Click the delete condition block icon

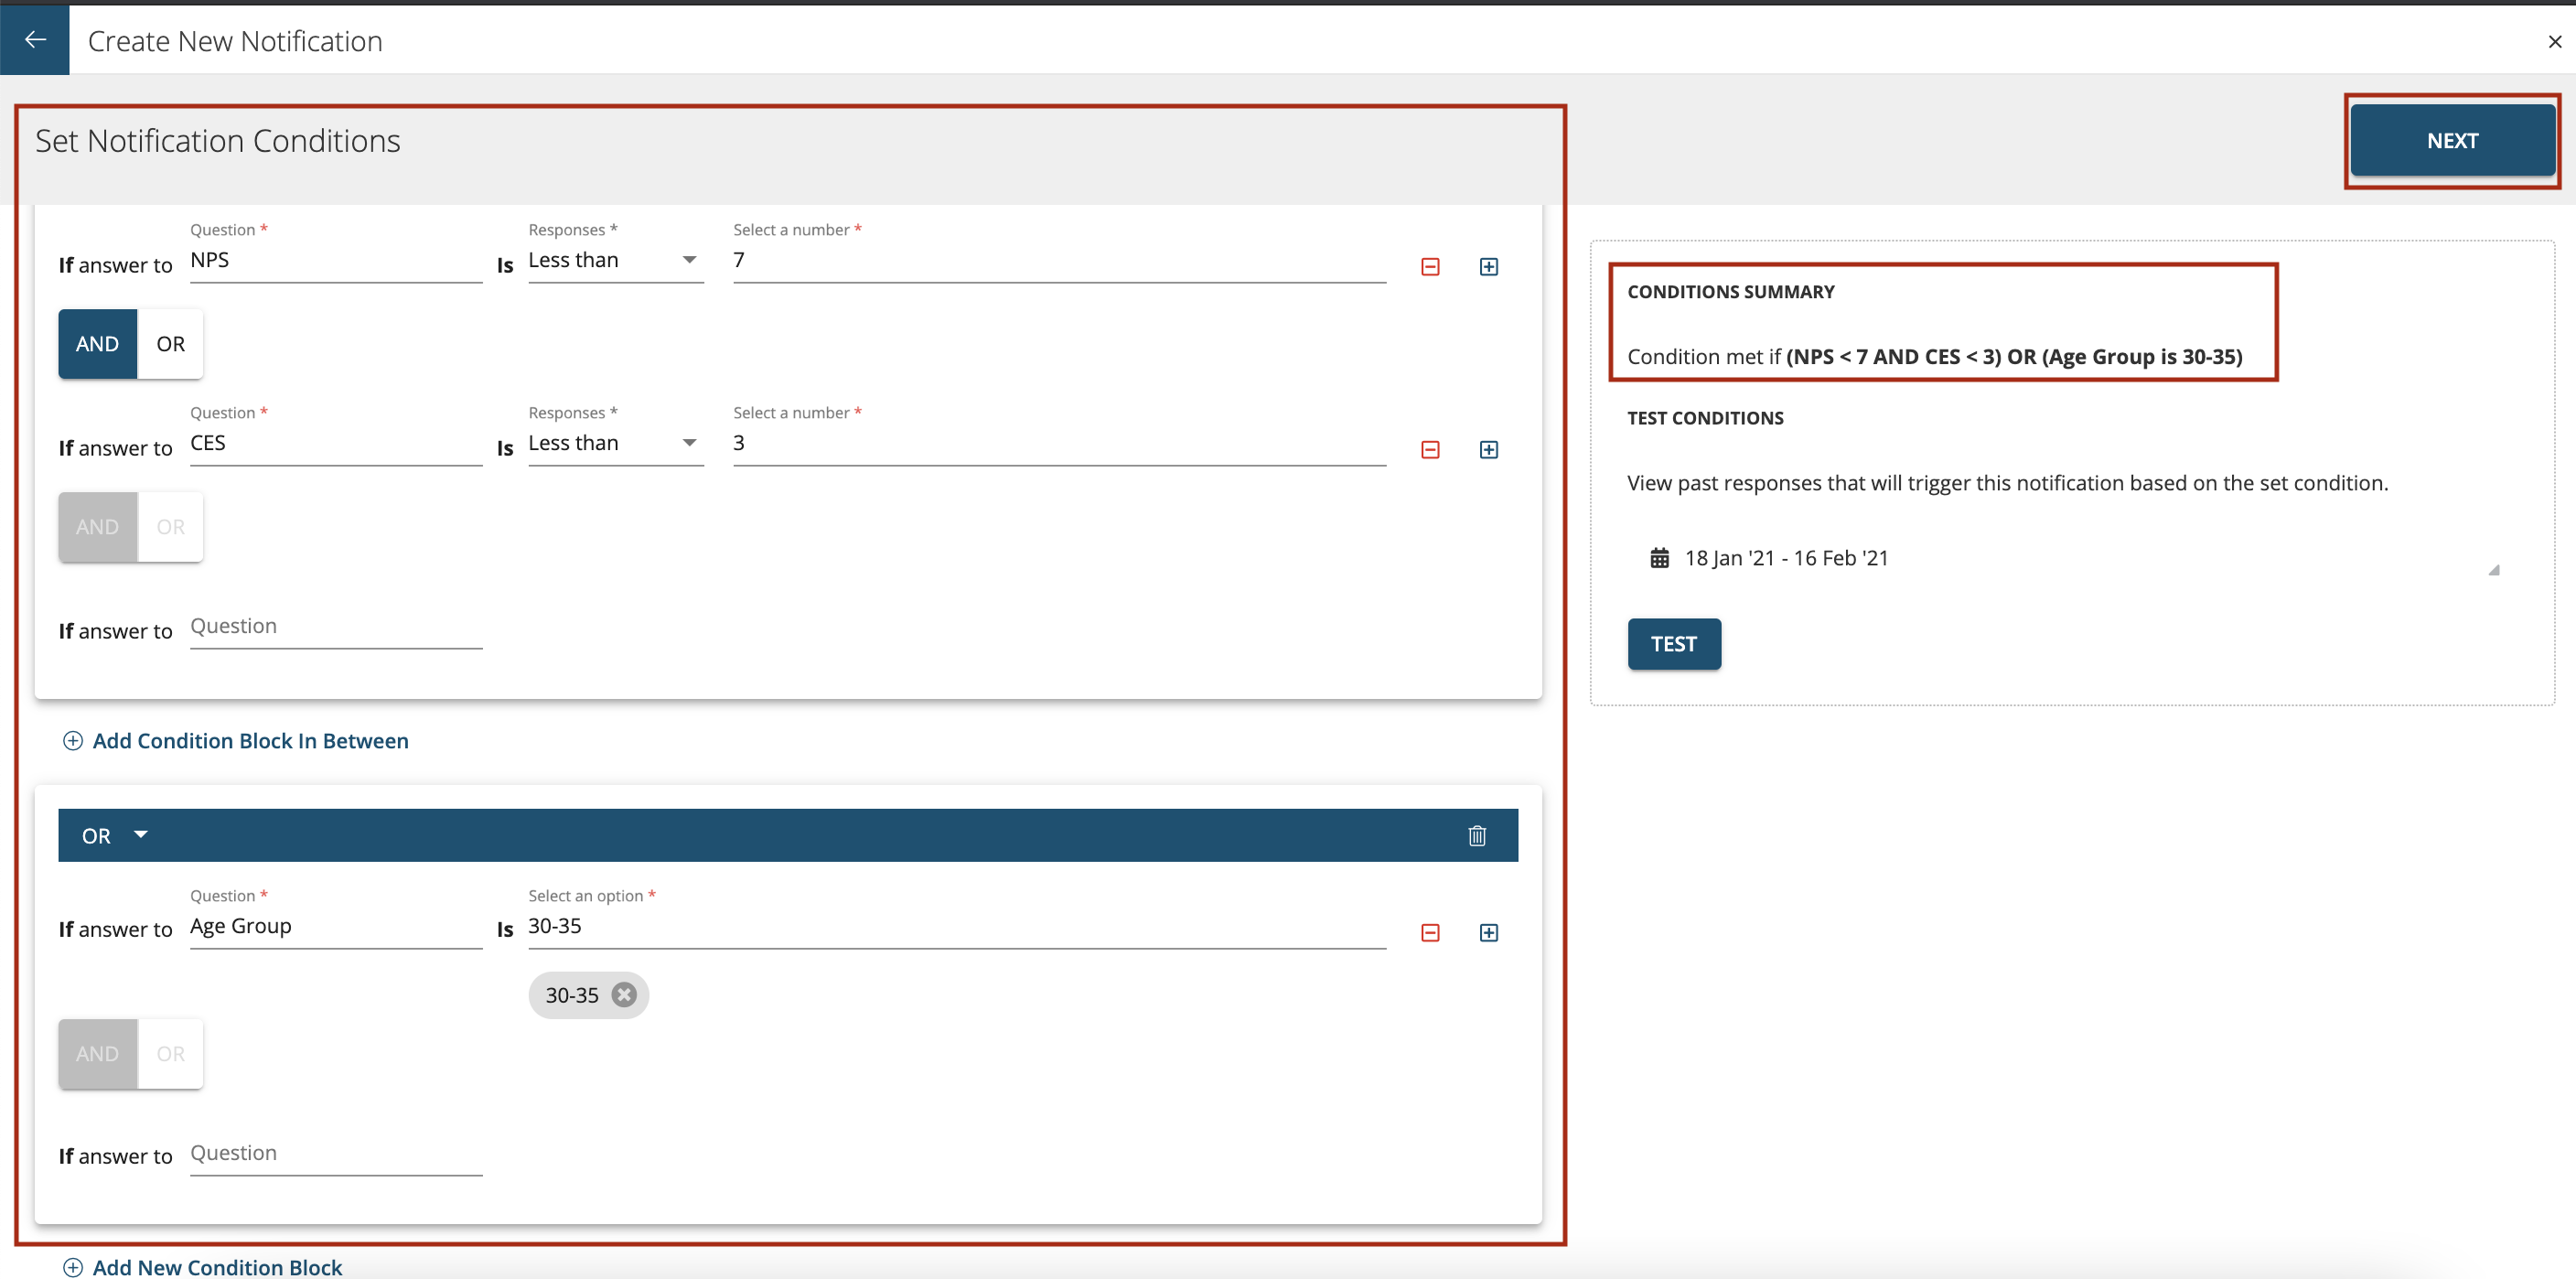pyautogui.click(x=1476, y=835)
